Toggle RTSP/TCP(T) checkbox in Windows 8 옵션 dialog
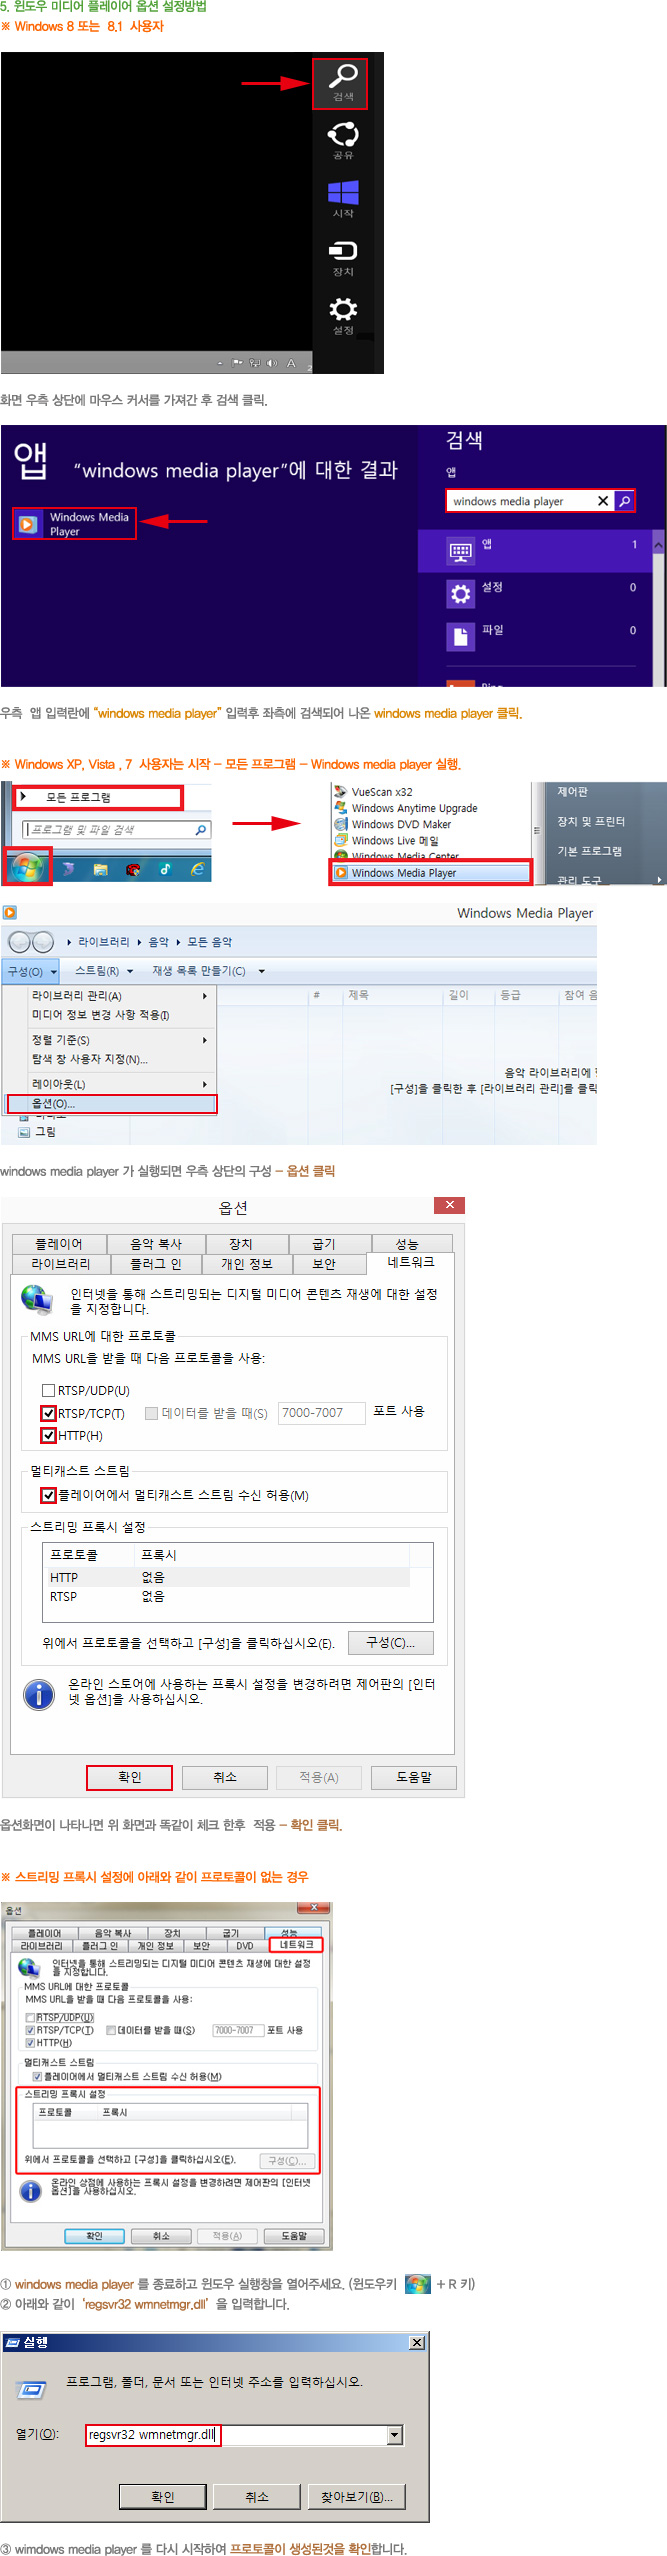This screenshot has height=2556, width=667. pyautogui.click(x=48, y=1412)
